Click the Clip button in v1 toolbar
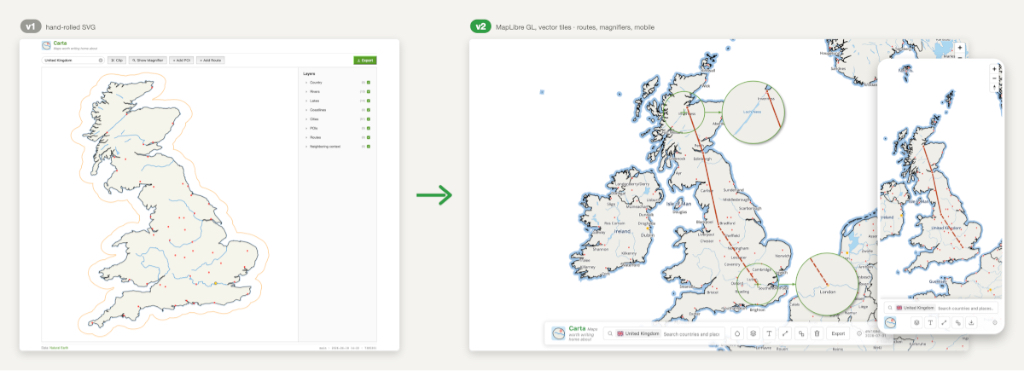The width and height of the screenshot is (1024, 371). click(x=116, y=60)
